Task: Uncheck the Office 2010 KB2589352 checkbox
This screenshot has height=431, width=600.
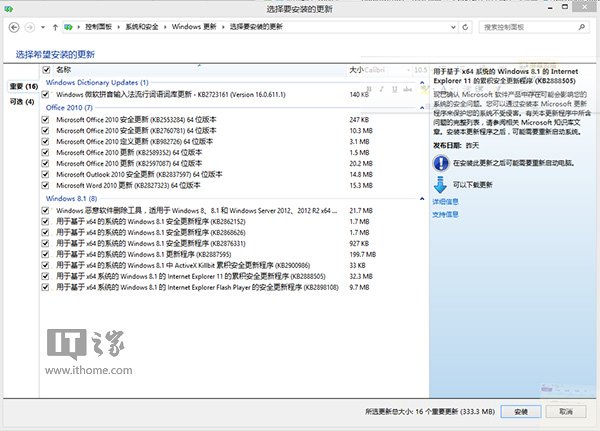Action: pyautogui.click(x=45, y=153)
